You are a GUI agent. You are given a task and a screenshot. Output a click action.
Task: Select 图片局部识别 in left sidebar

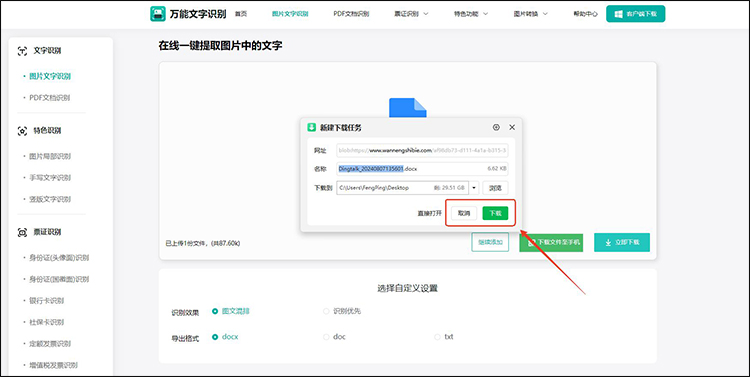[50, 156]
